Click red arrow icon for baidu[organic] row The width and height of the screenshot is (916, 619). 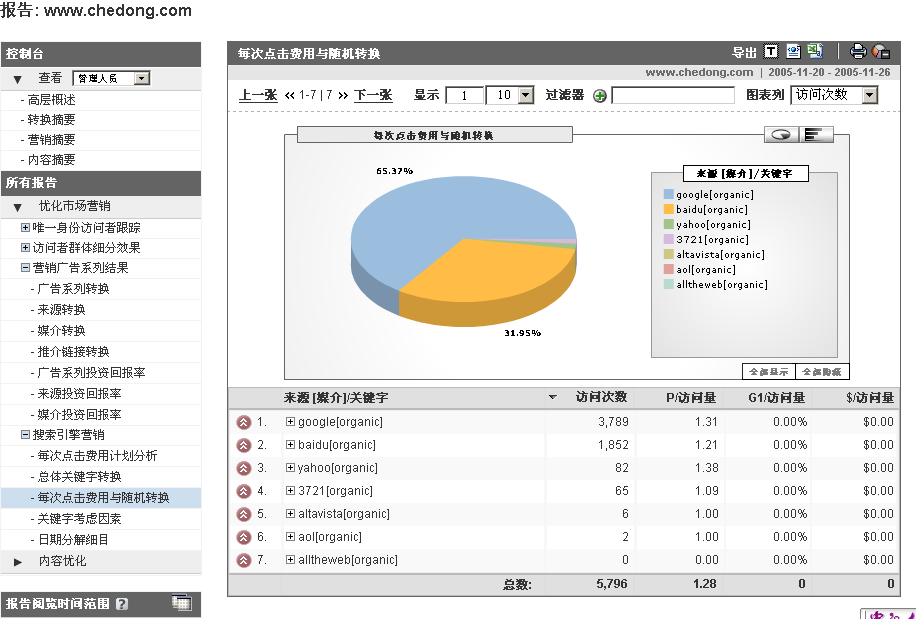244,446
